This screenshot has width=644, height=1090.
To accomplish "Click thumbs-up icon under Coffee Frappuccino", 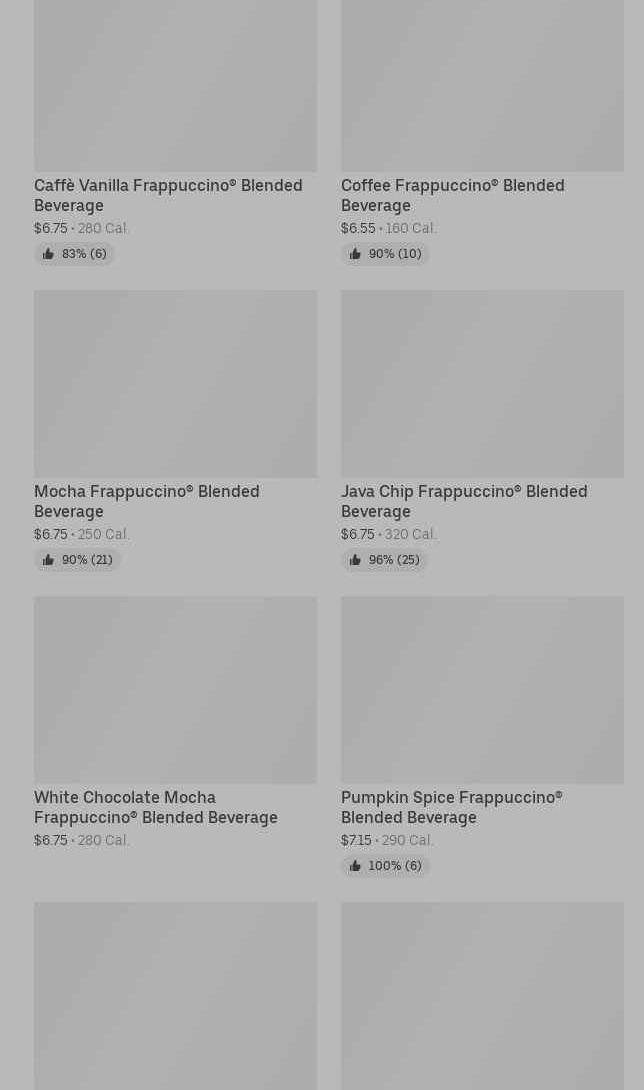I will (355, 254).
